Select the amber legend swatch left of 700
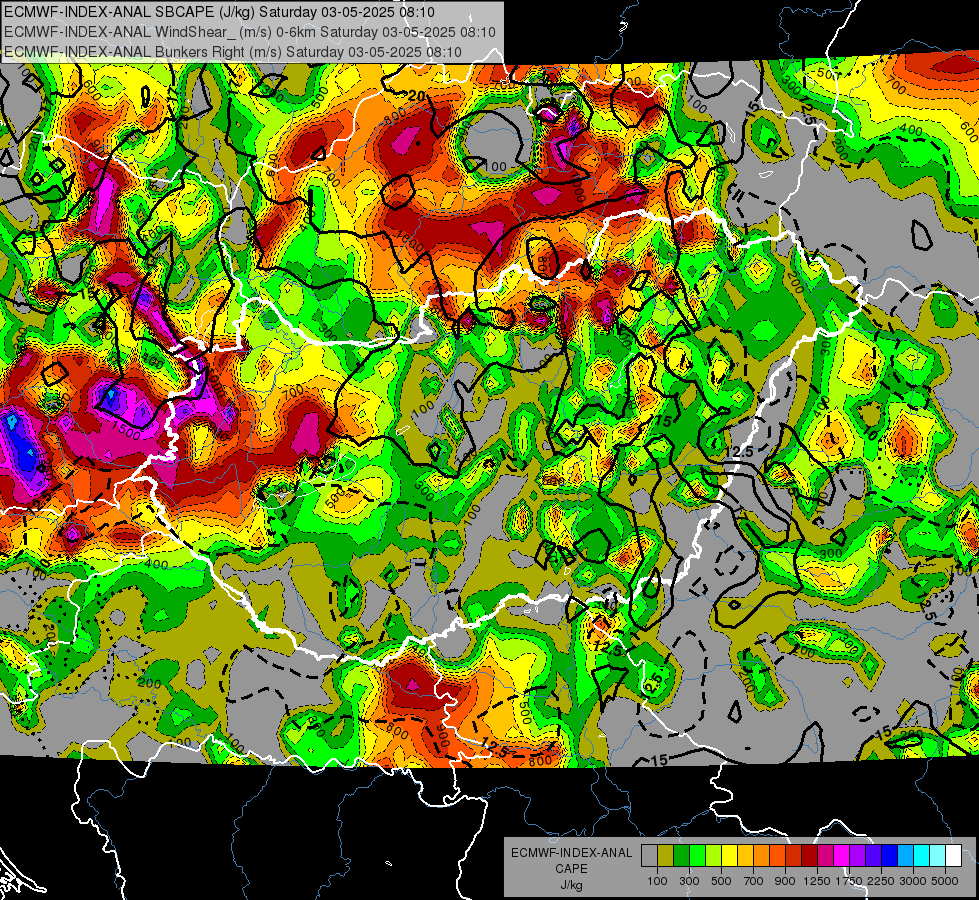The height and width of the screenshot is (900, 979). (745, 856)
